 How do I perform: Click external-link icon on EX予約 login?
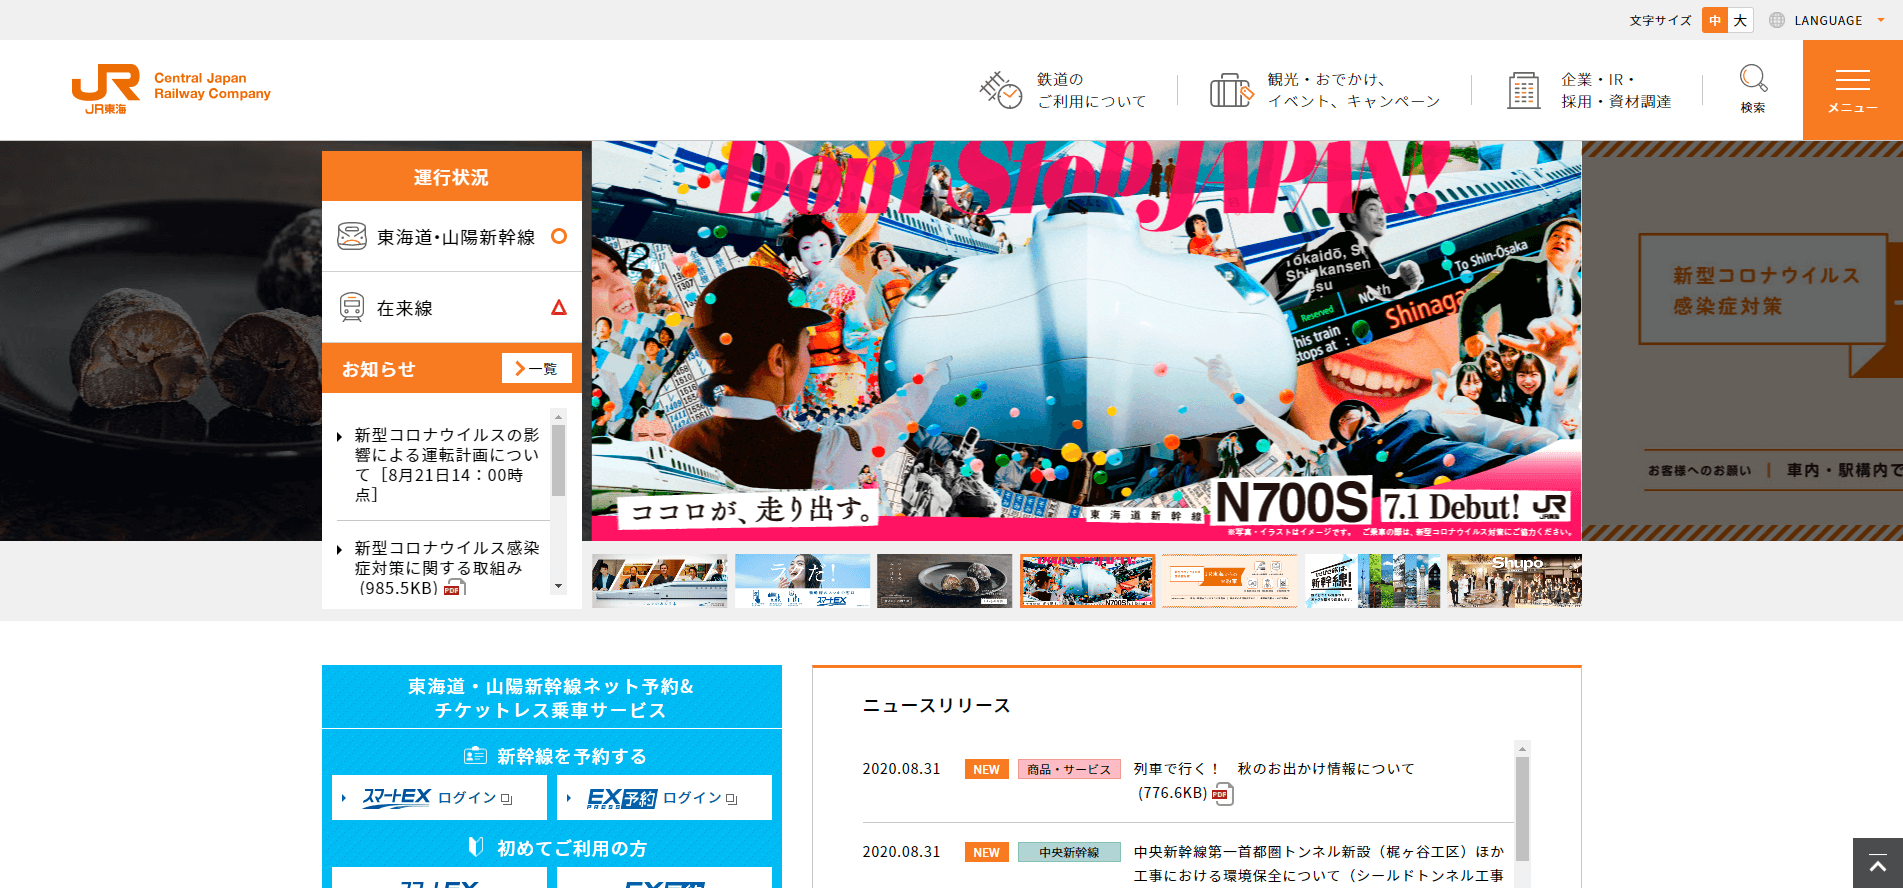click(x=731, y=799)
